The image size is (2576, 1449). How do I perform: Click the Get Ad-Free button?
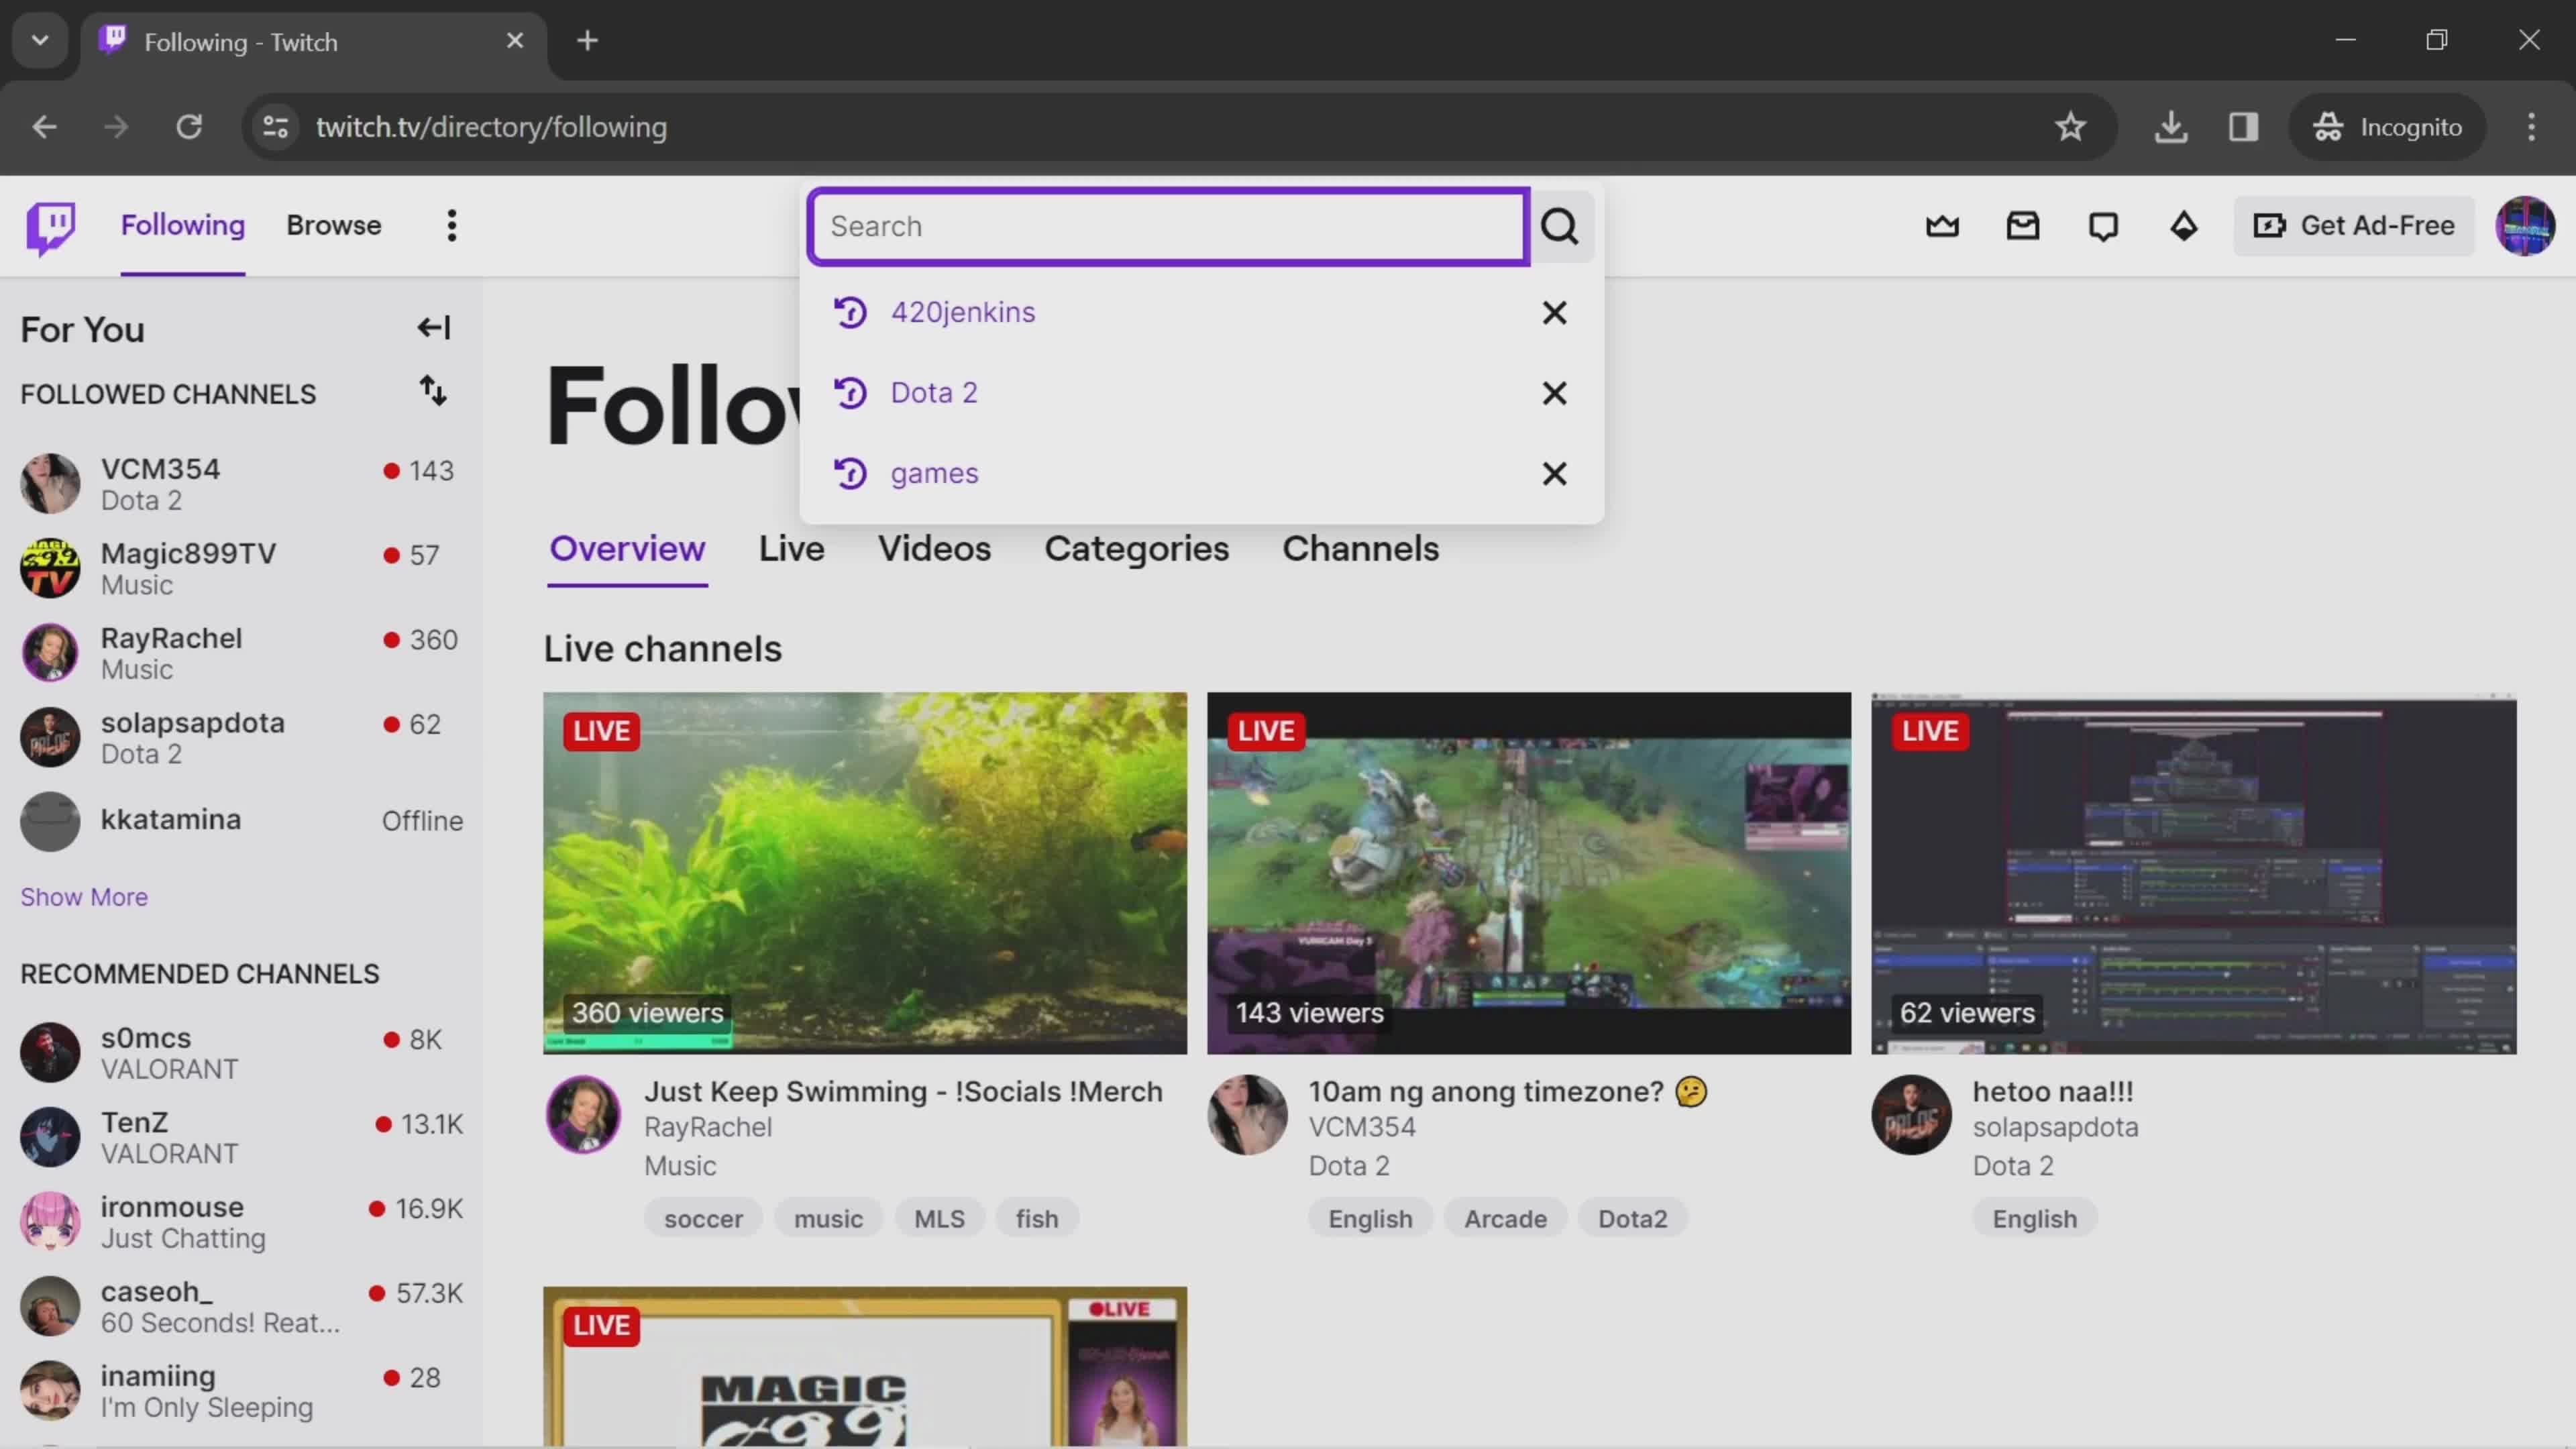coord(2353,226)
